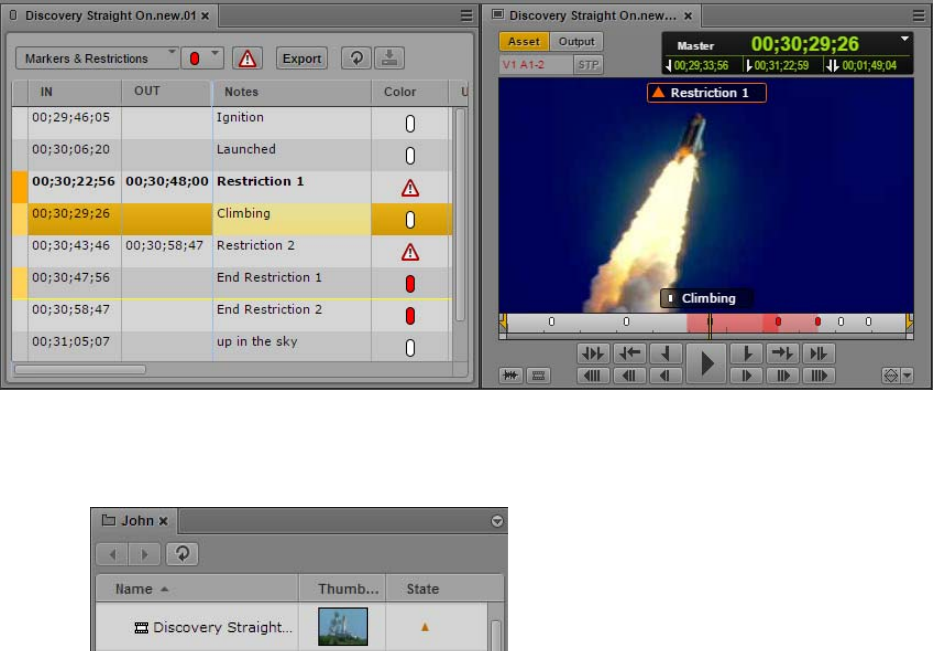933x651 pixels.
Task: Step forward one frame
Action: [746, 375]
